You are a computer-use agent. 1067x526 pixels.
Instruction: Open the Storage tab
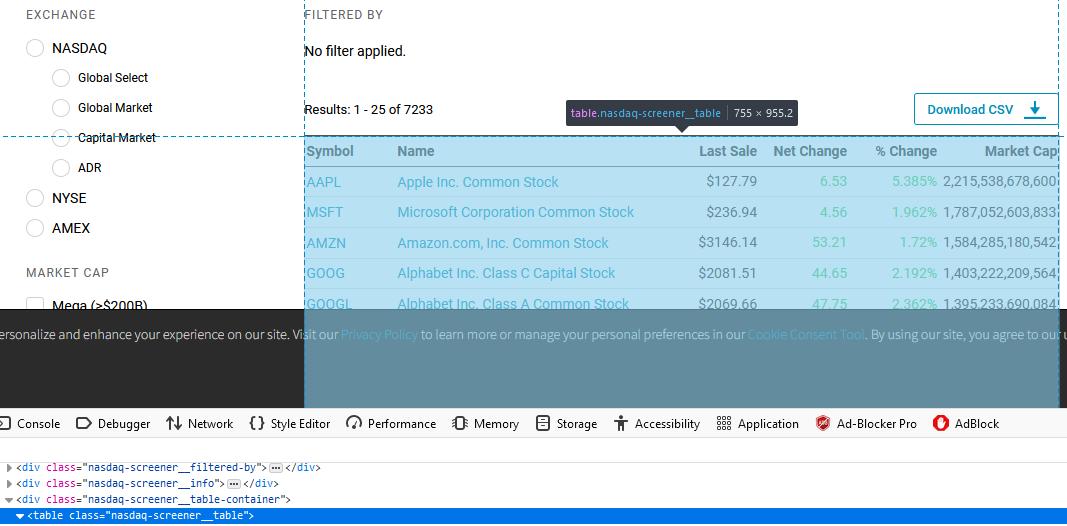click(566, 423)
